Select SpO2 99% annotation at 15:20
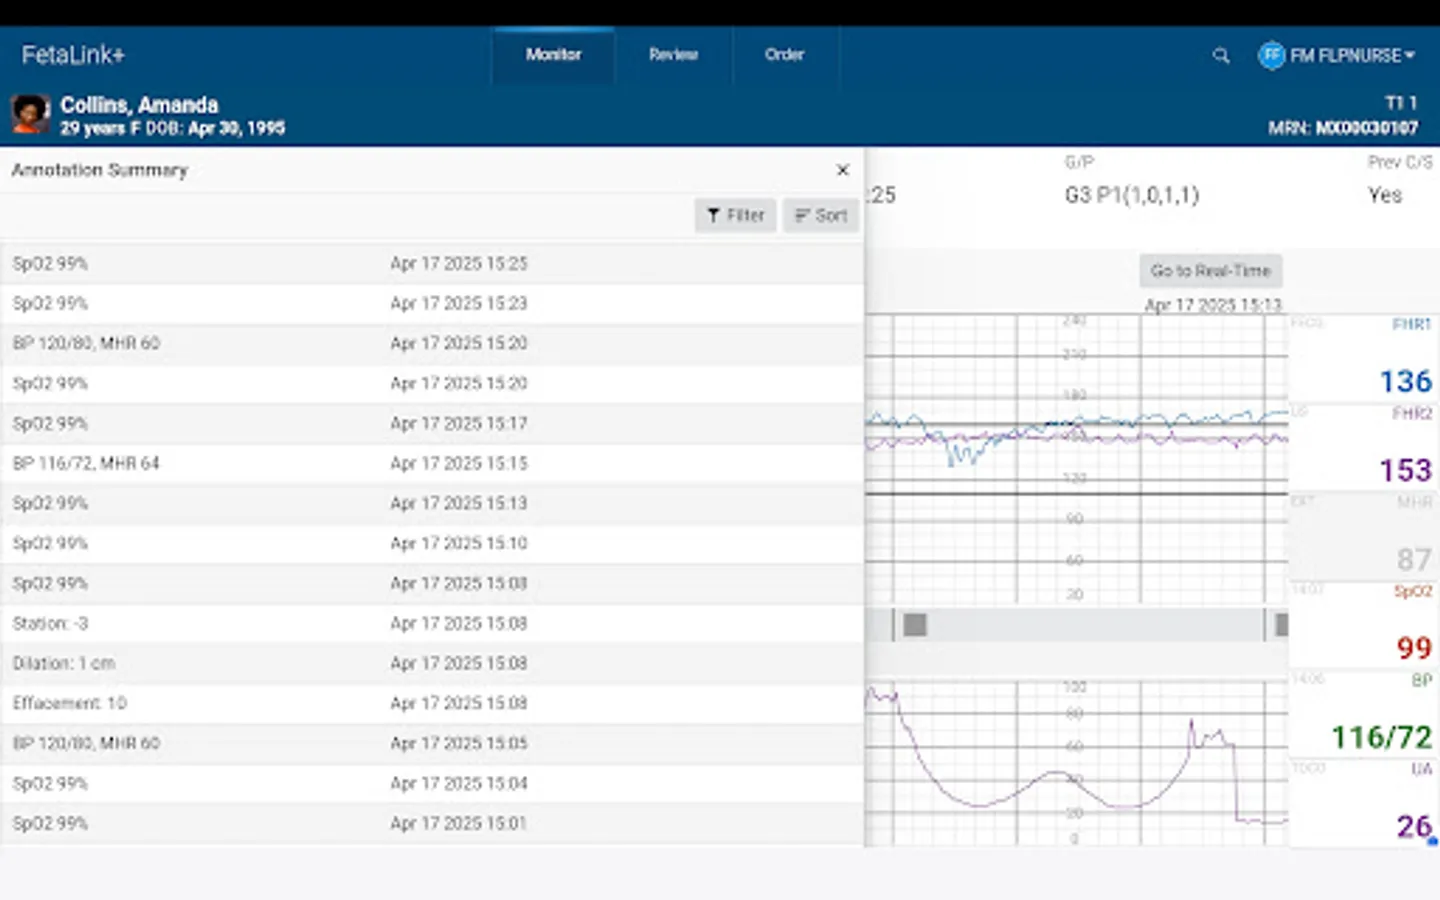This screenshot has height=900, width=1440. (x=432, y=384)
